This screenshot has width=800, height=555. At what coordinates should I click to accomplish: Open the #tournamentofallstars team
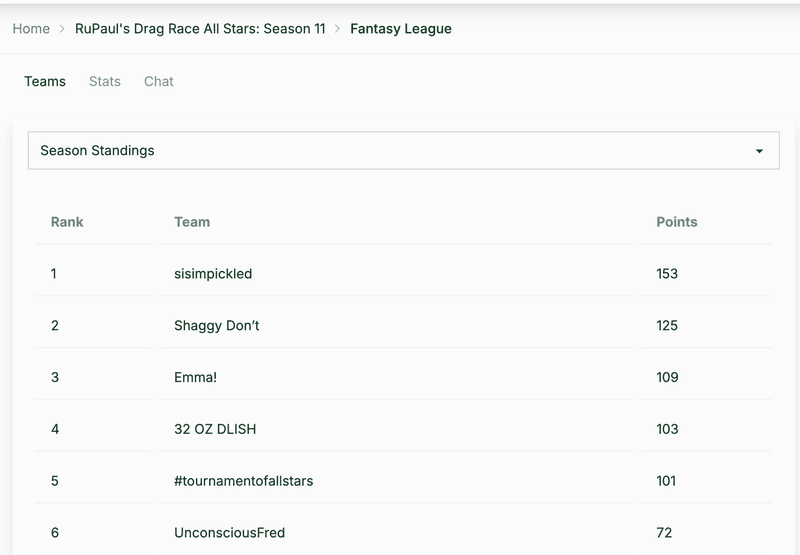click(243, 481)
